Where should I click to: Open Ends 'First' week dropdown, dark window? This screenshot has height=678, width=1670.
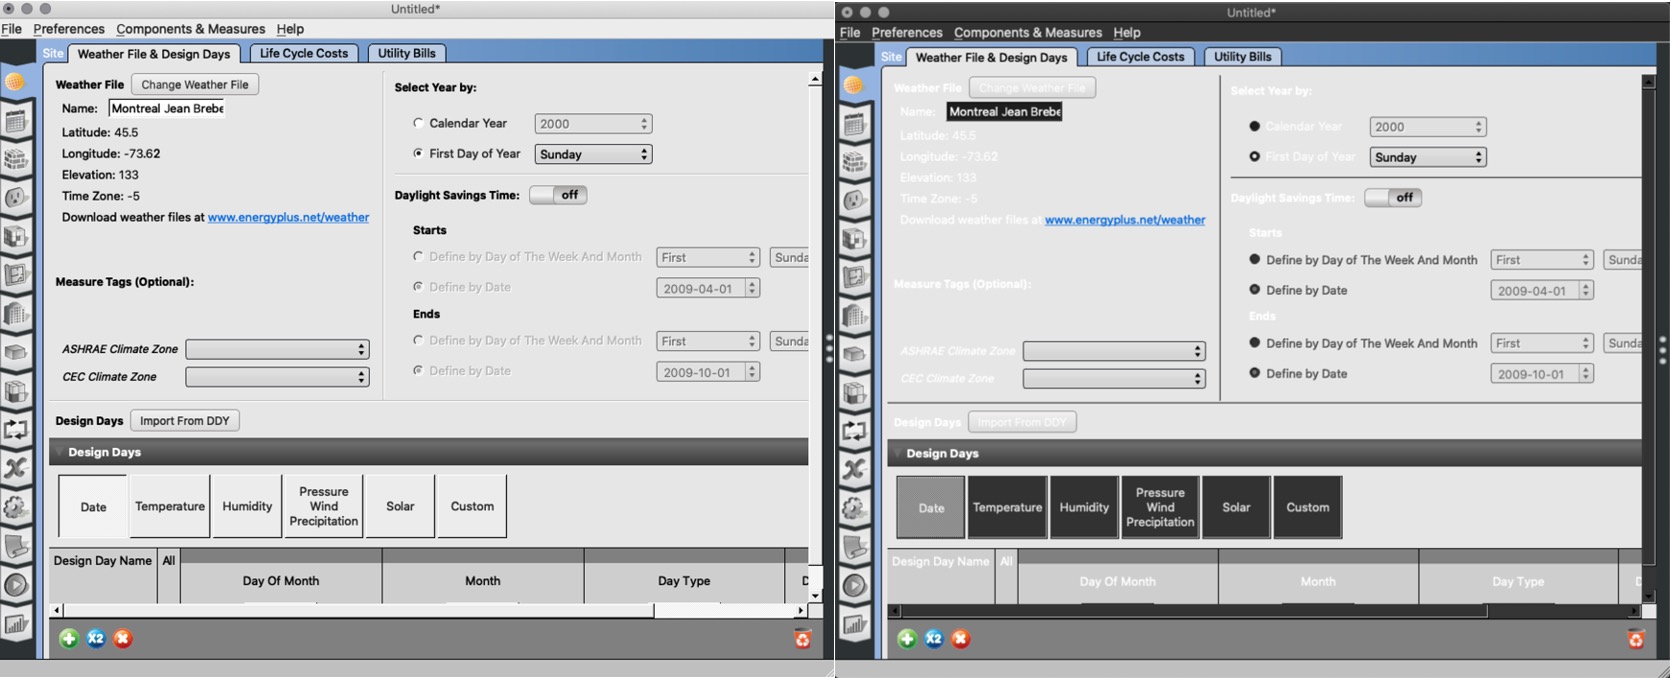(1542, 343)
